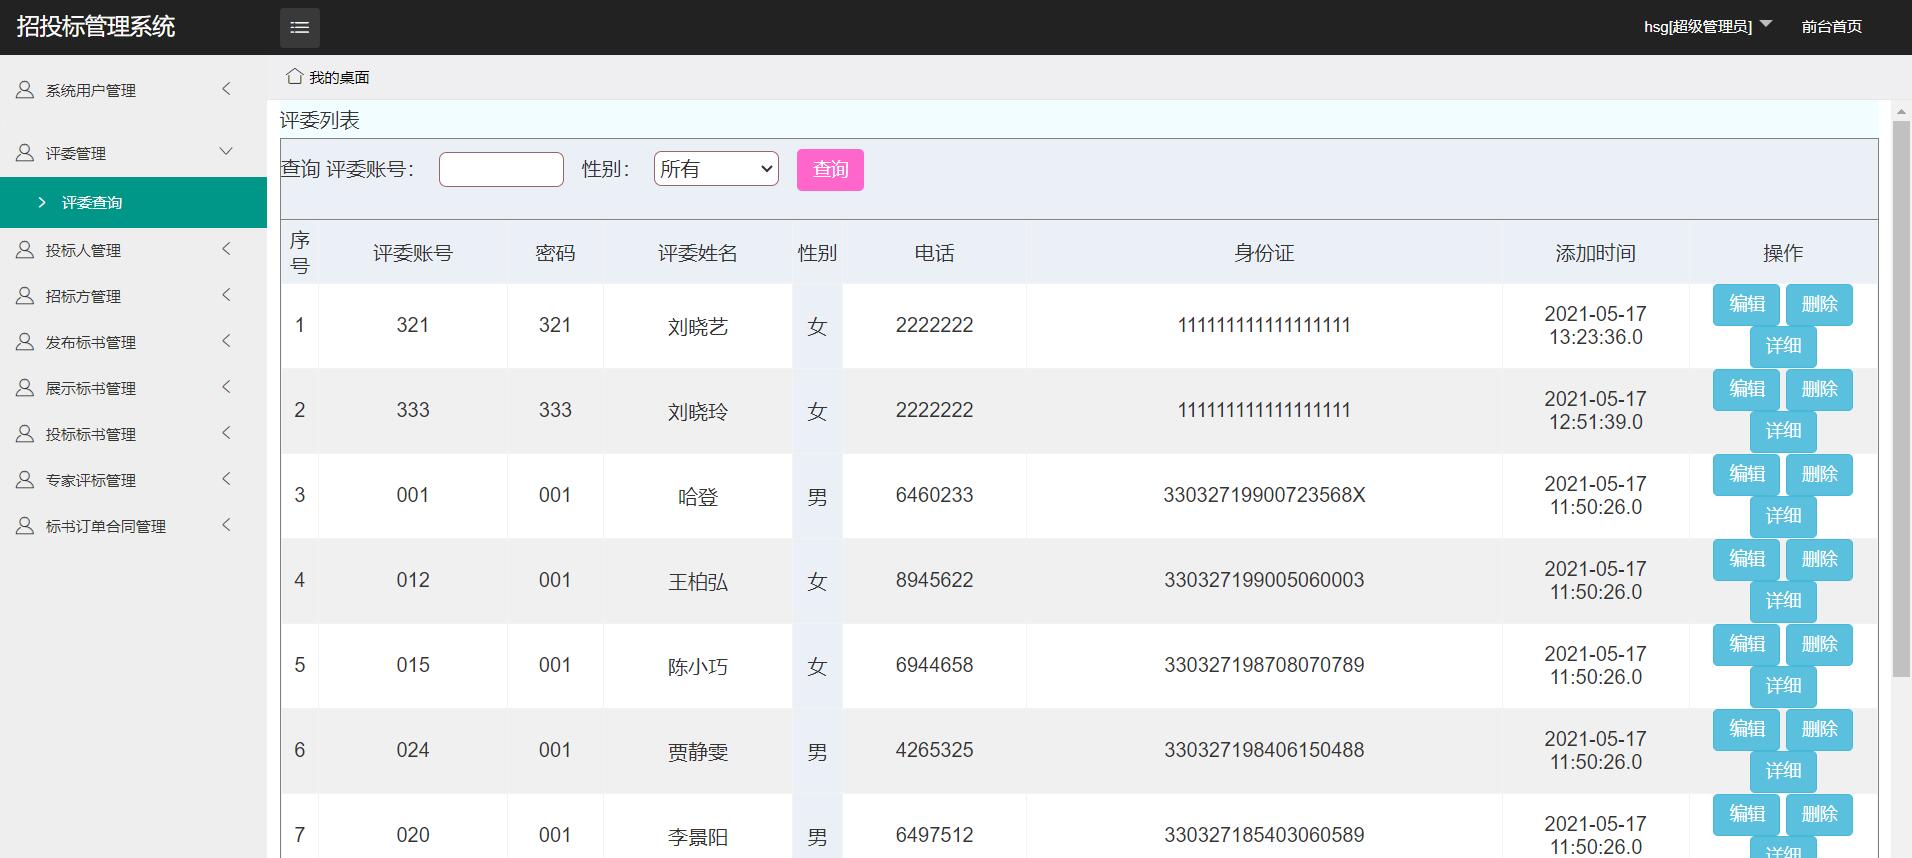Click user icon next to 招标方管理
The width and height of the screenshot is (1912, 858).
(x=25, y=296)
